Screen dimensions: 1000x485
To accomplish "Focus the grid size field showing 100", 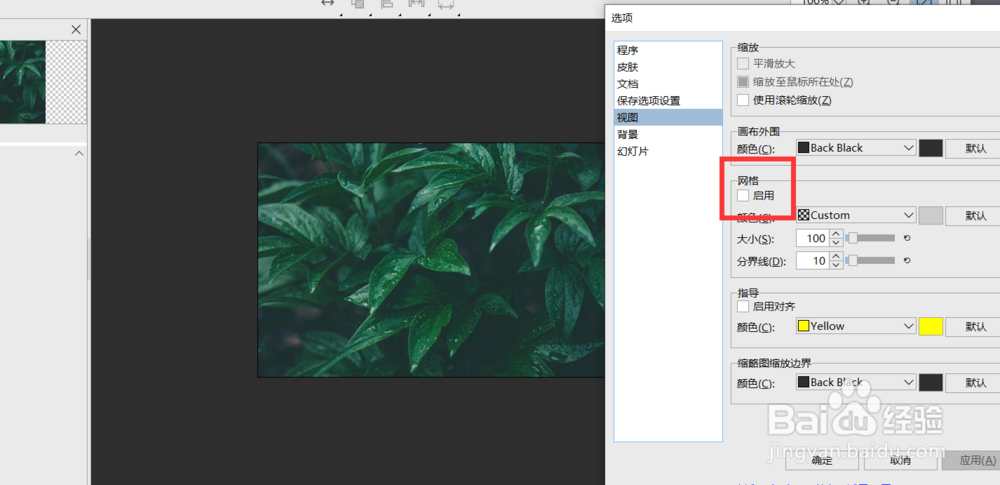I will [812, 238].
